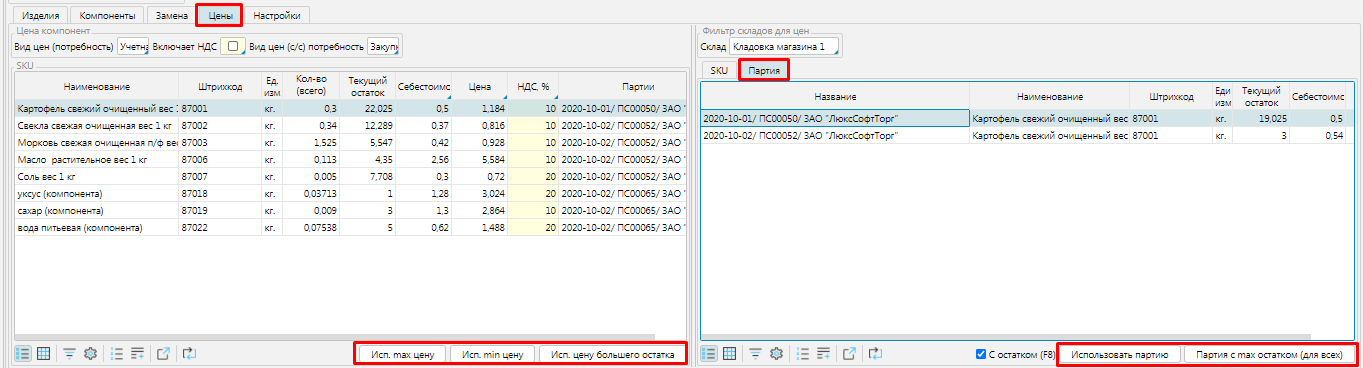
Task: Open settings gear in Партия toolbar
Action: [776, 353]
